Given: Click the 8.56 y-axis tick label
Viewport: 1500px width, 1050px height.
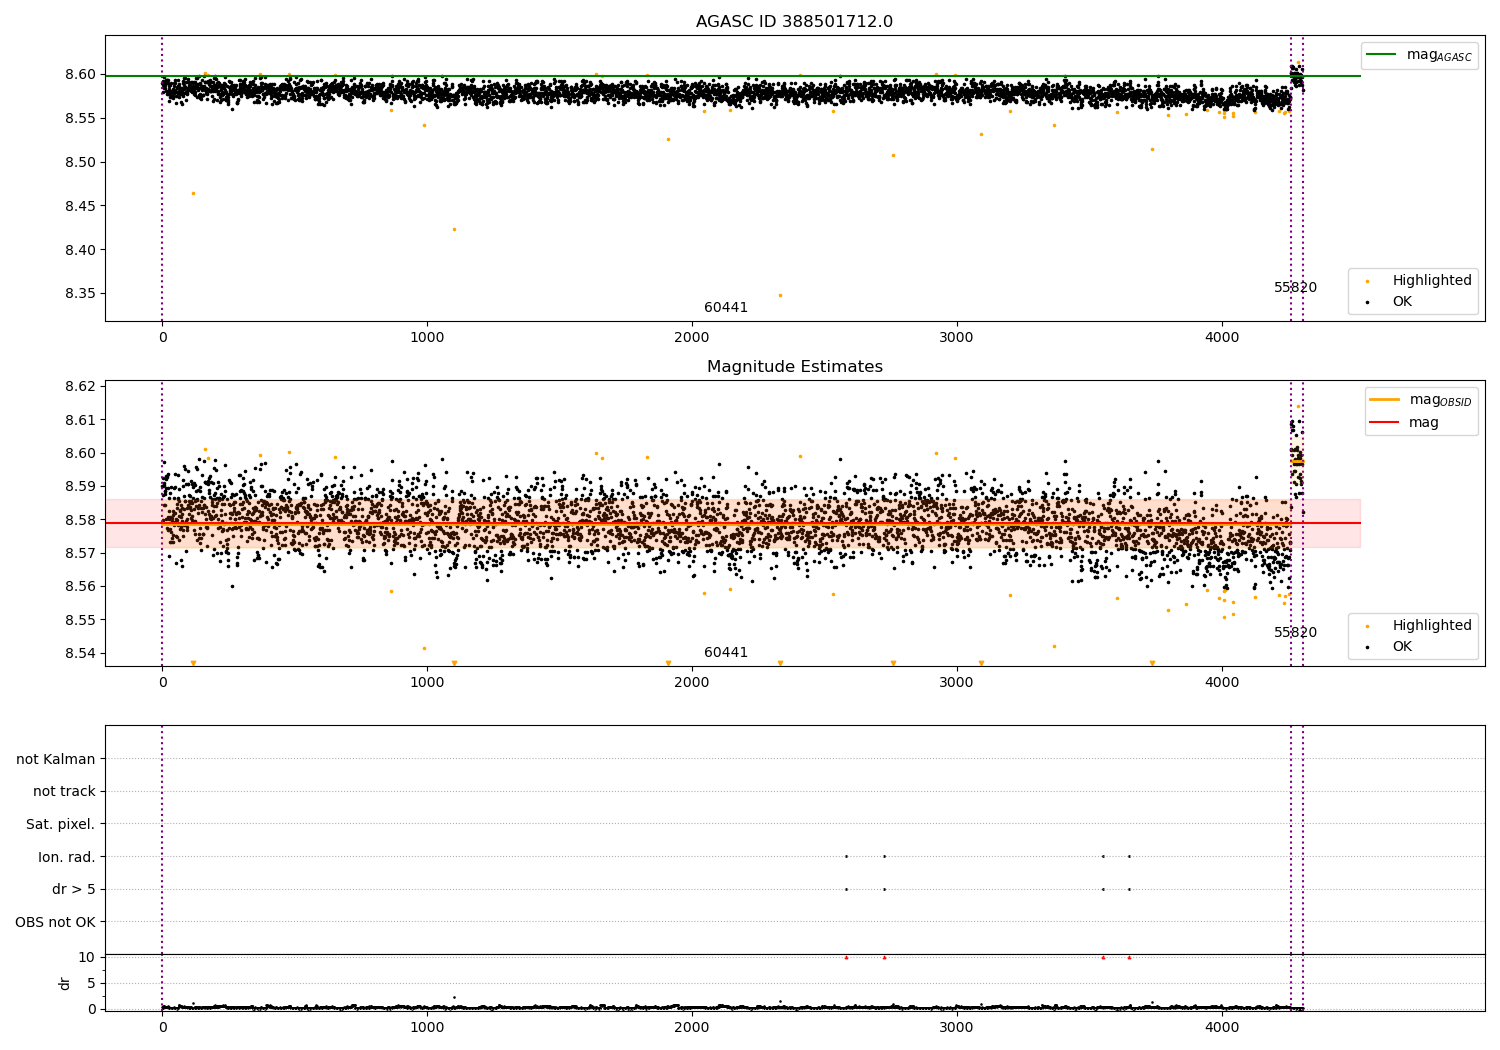Looking at the screenshot, I should coord(79,587).
